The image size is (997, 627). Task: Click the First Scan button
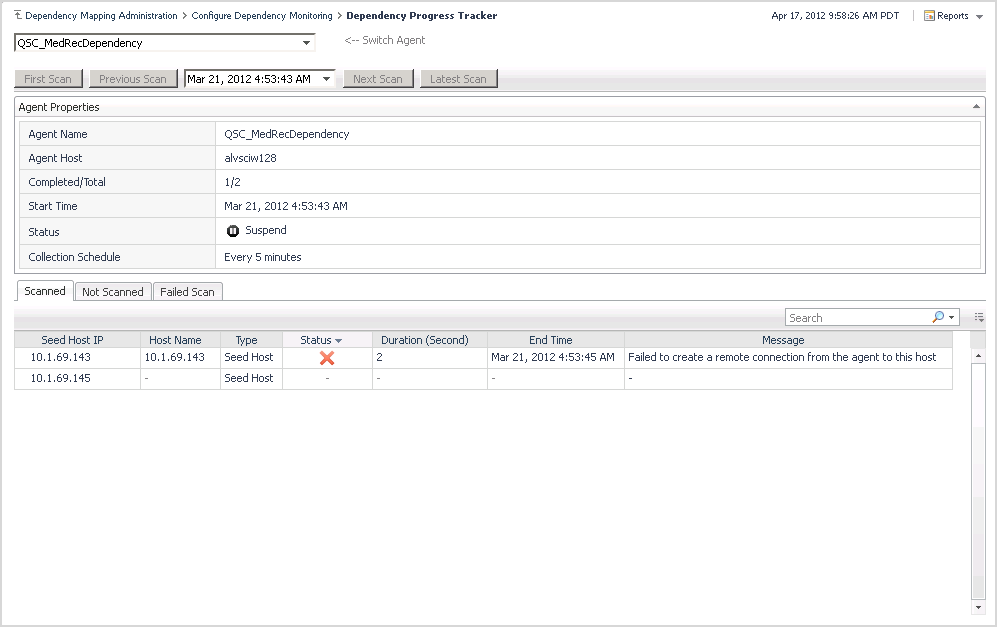click(x=48, y=79)
